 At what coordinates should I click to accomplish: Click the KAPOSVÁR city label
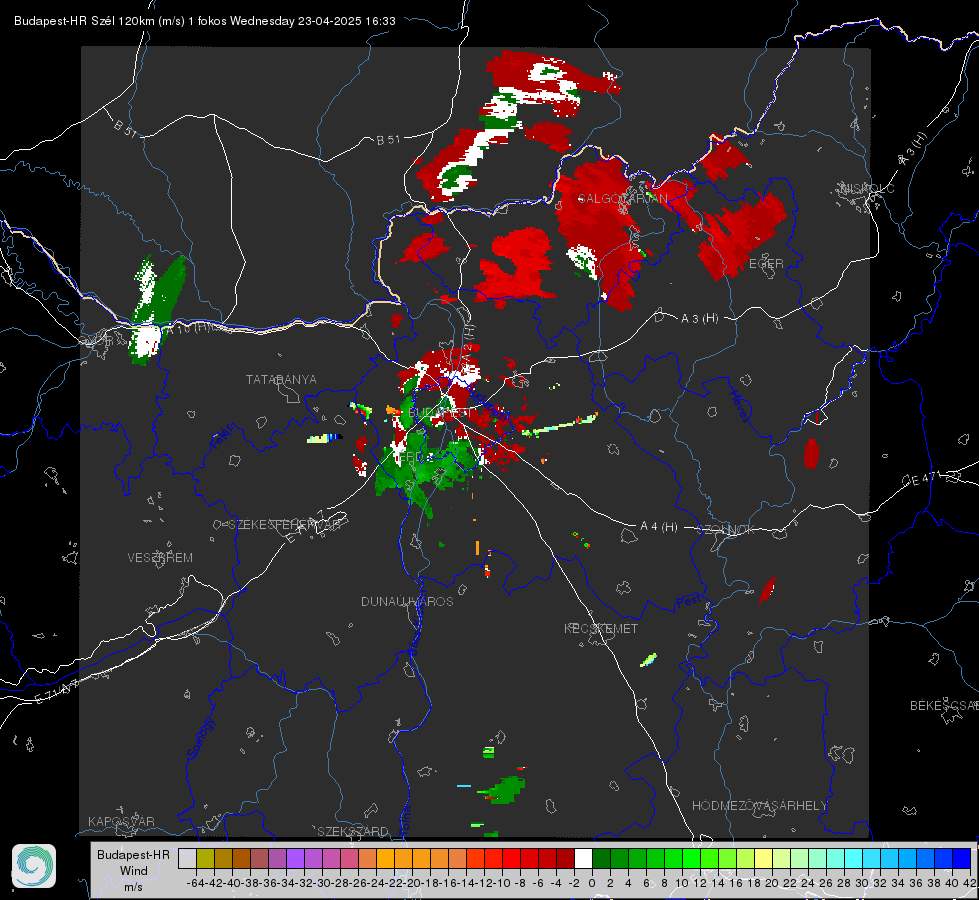(121, 821)
